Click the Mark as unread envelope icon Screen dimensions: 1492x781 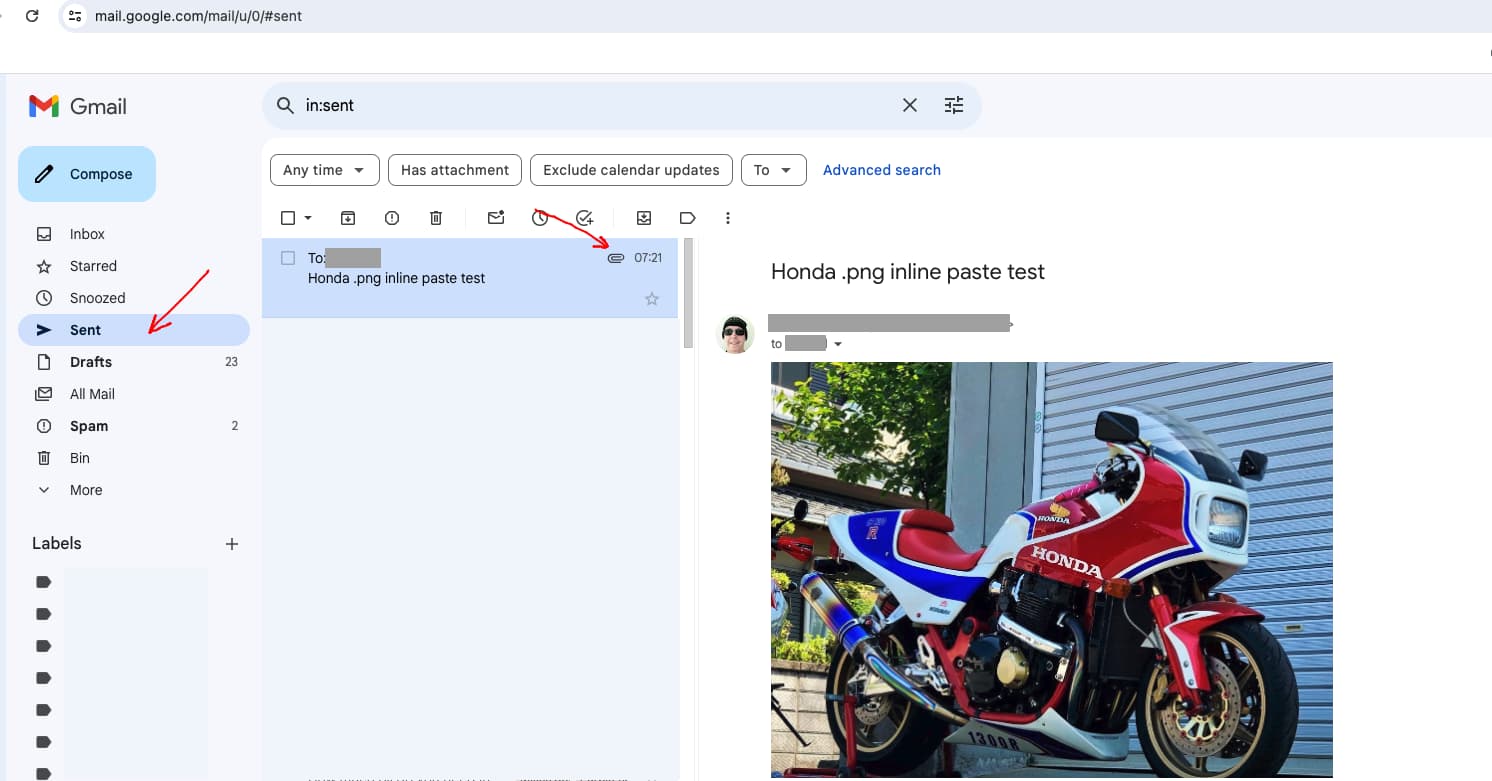pos(496,218)
